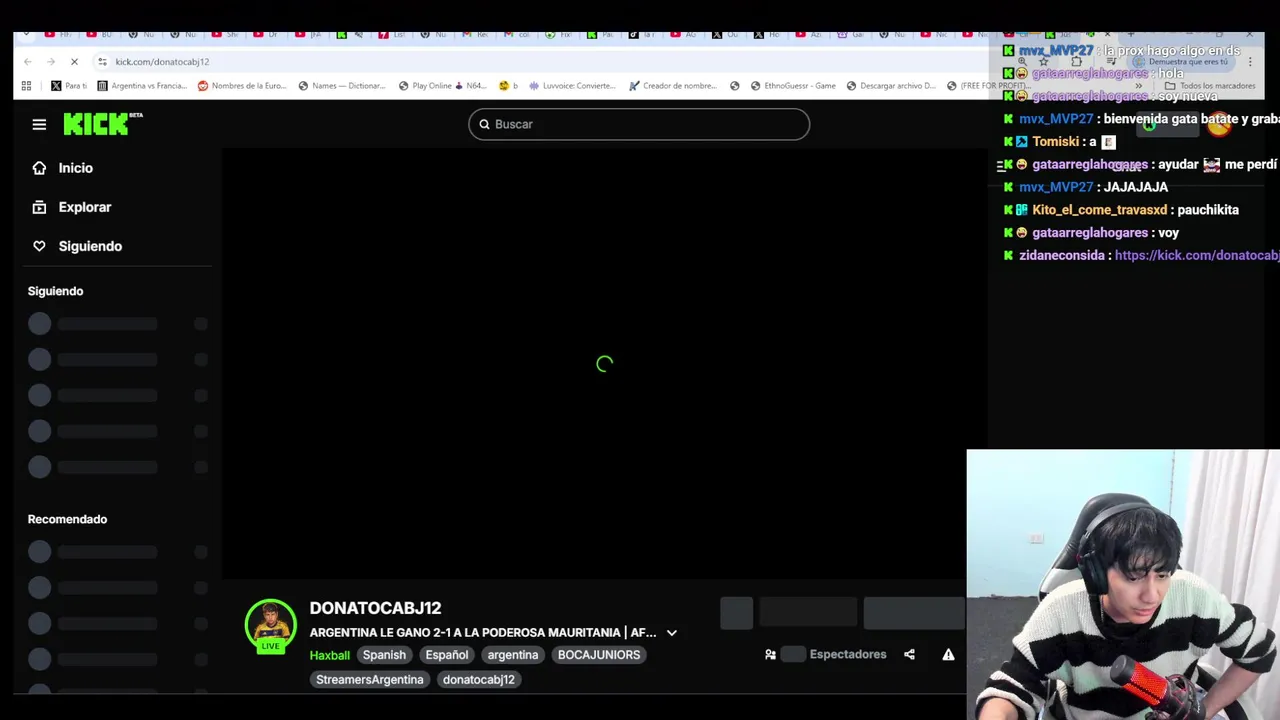Open the kick.com link in zidaneconsida's chat message
Image resolution: width=1280 pixels, height=720 pixels.
[1197, 256]
